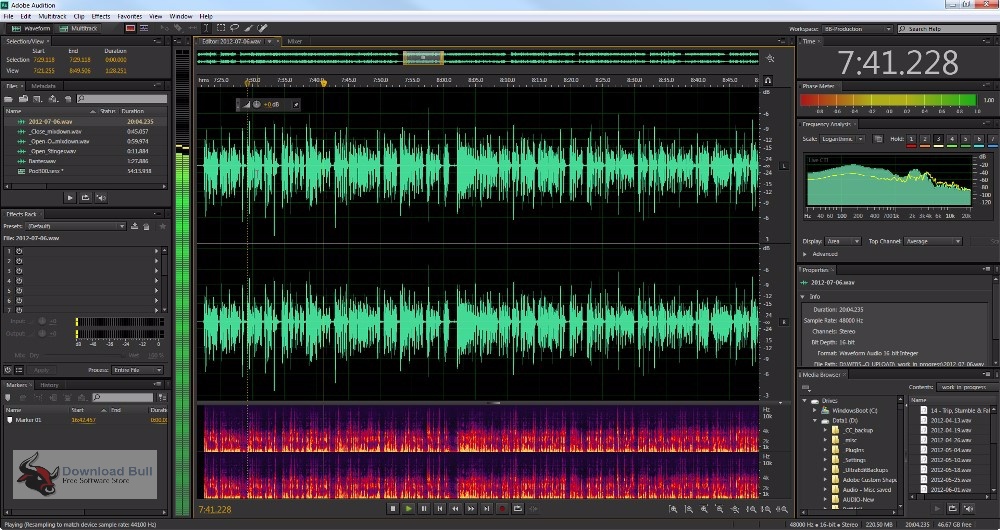Viewport: 1000px width, 530px height.
Task: Click the Files panel play preview button
Action: (x=70, y=198)
